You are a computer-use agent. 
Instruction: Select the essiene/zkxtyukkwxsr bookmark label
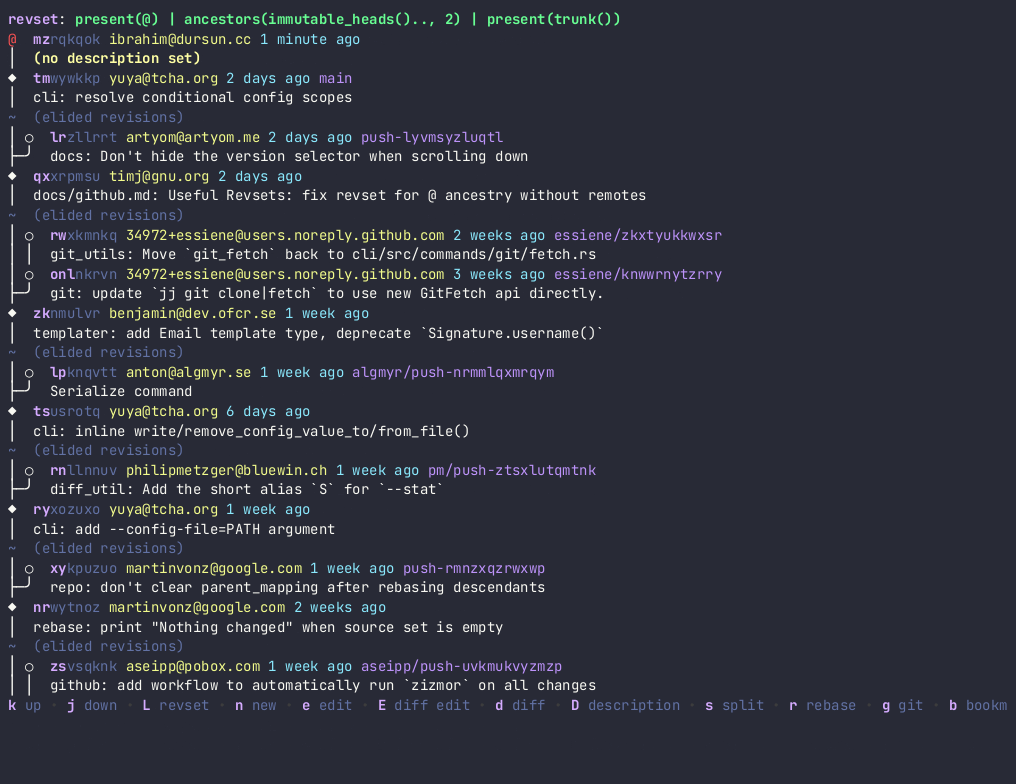[x=638, y=236]
